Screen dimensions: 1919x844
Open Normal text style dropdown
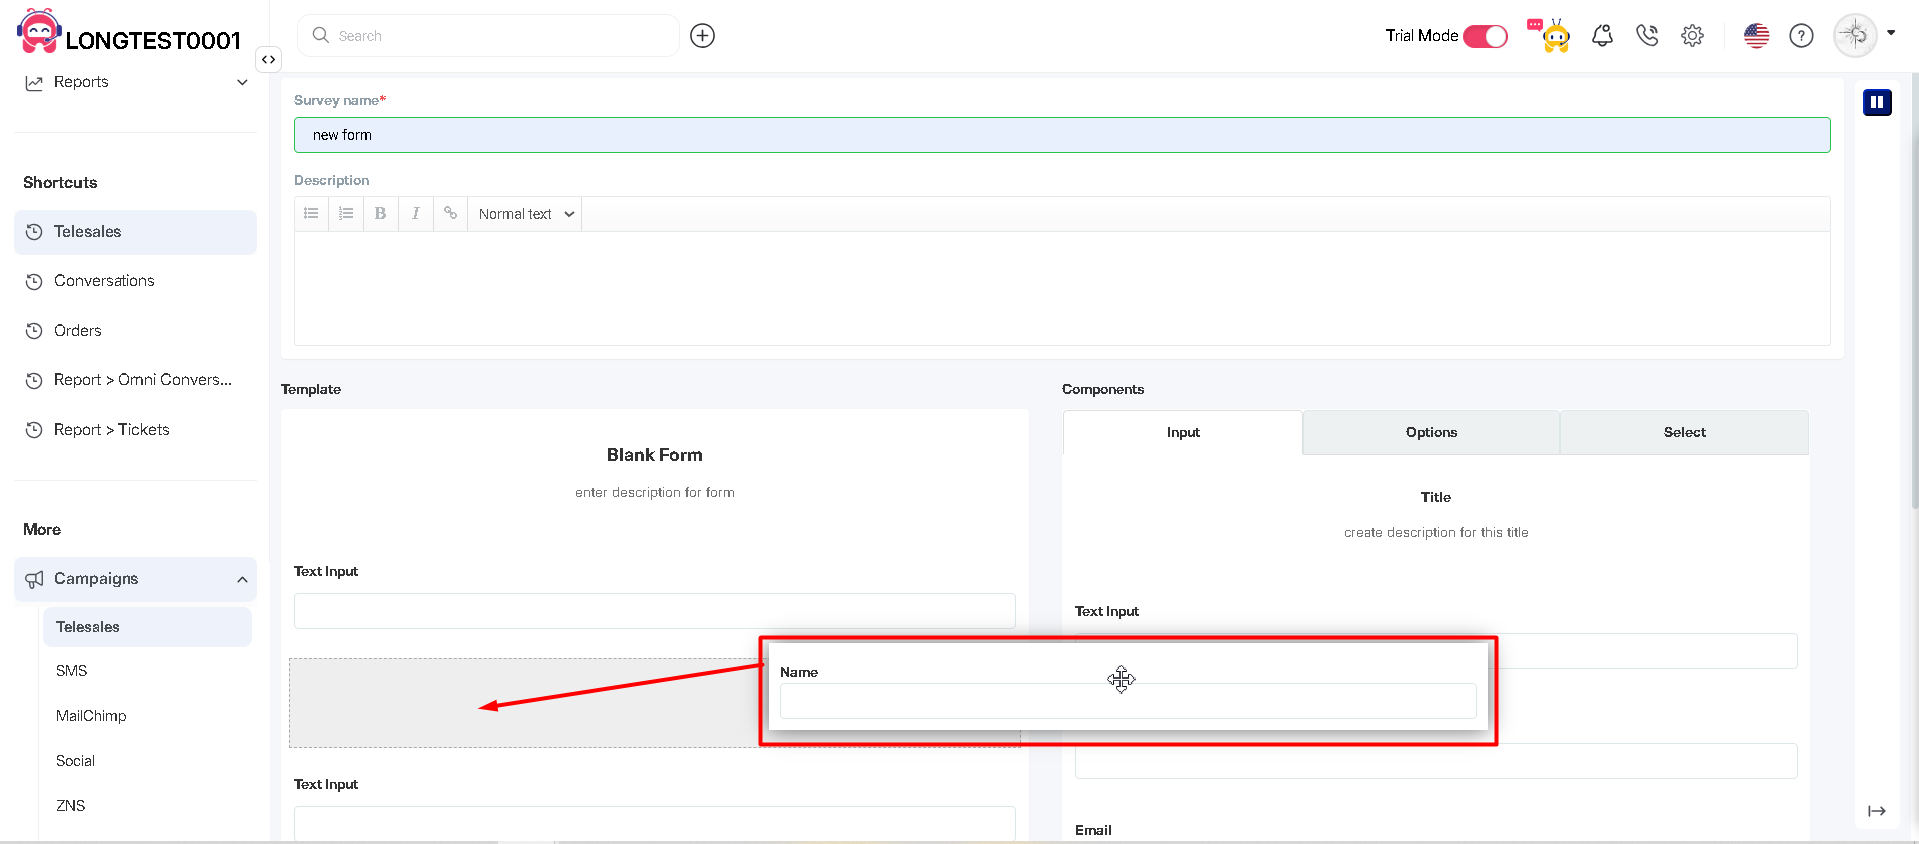[526, 214]
